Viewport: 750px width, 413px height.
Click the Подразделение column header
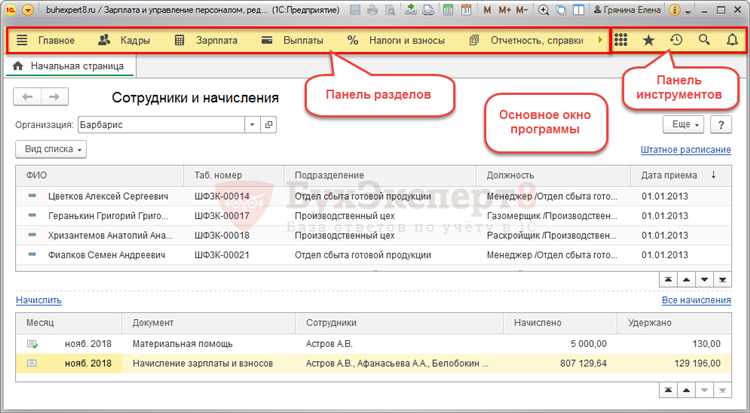click(380, 175)
